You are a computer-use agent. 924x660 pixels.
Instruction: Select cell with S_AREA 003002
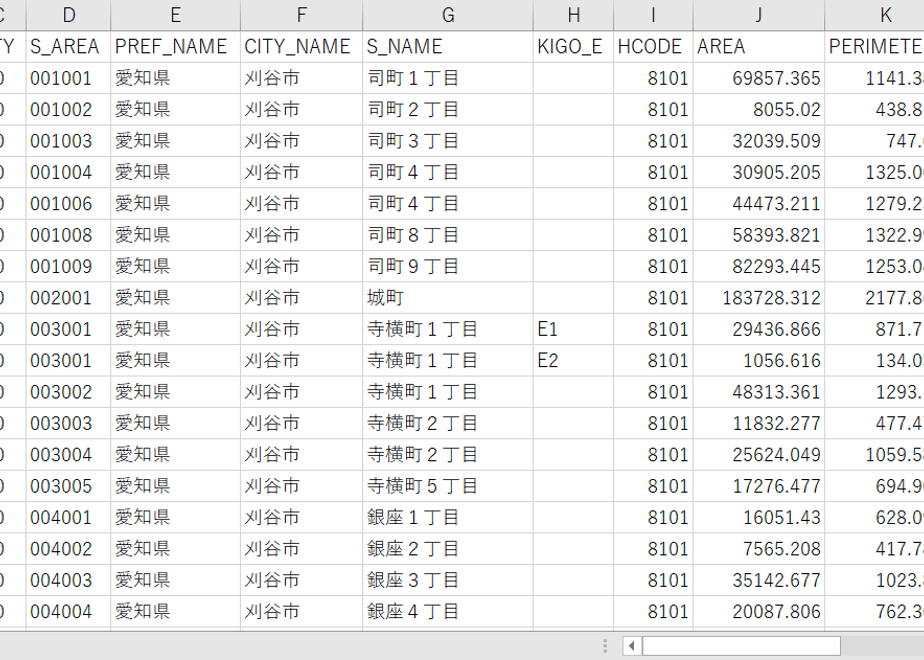click(x=68, y=392)
